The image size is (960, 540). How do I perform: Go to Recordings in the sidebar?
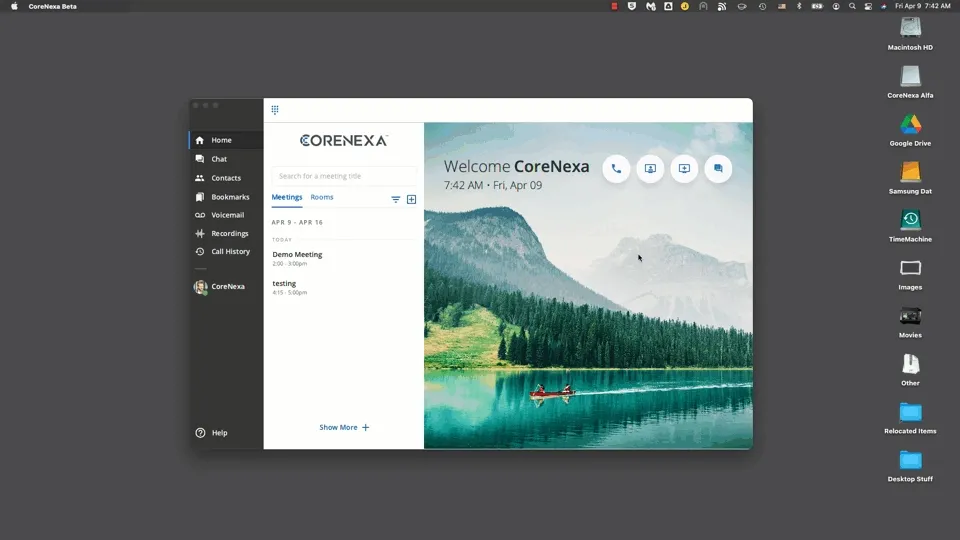[229, 234]
